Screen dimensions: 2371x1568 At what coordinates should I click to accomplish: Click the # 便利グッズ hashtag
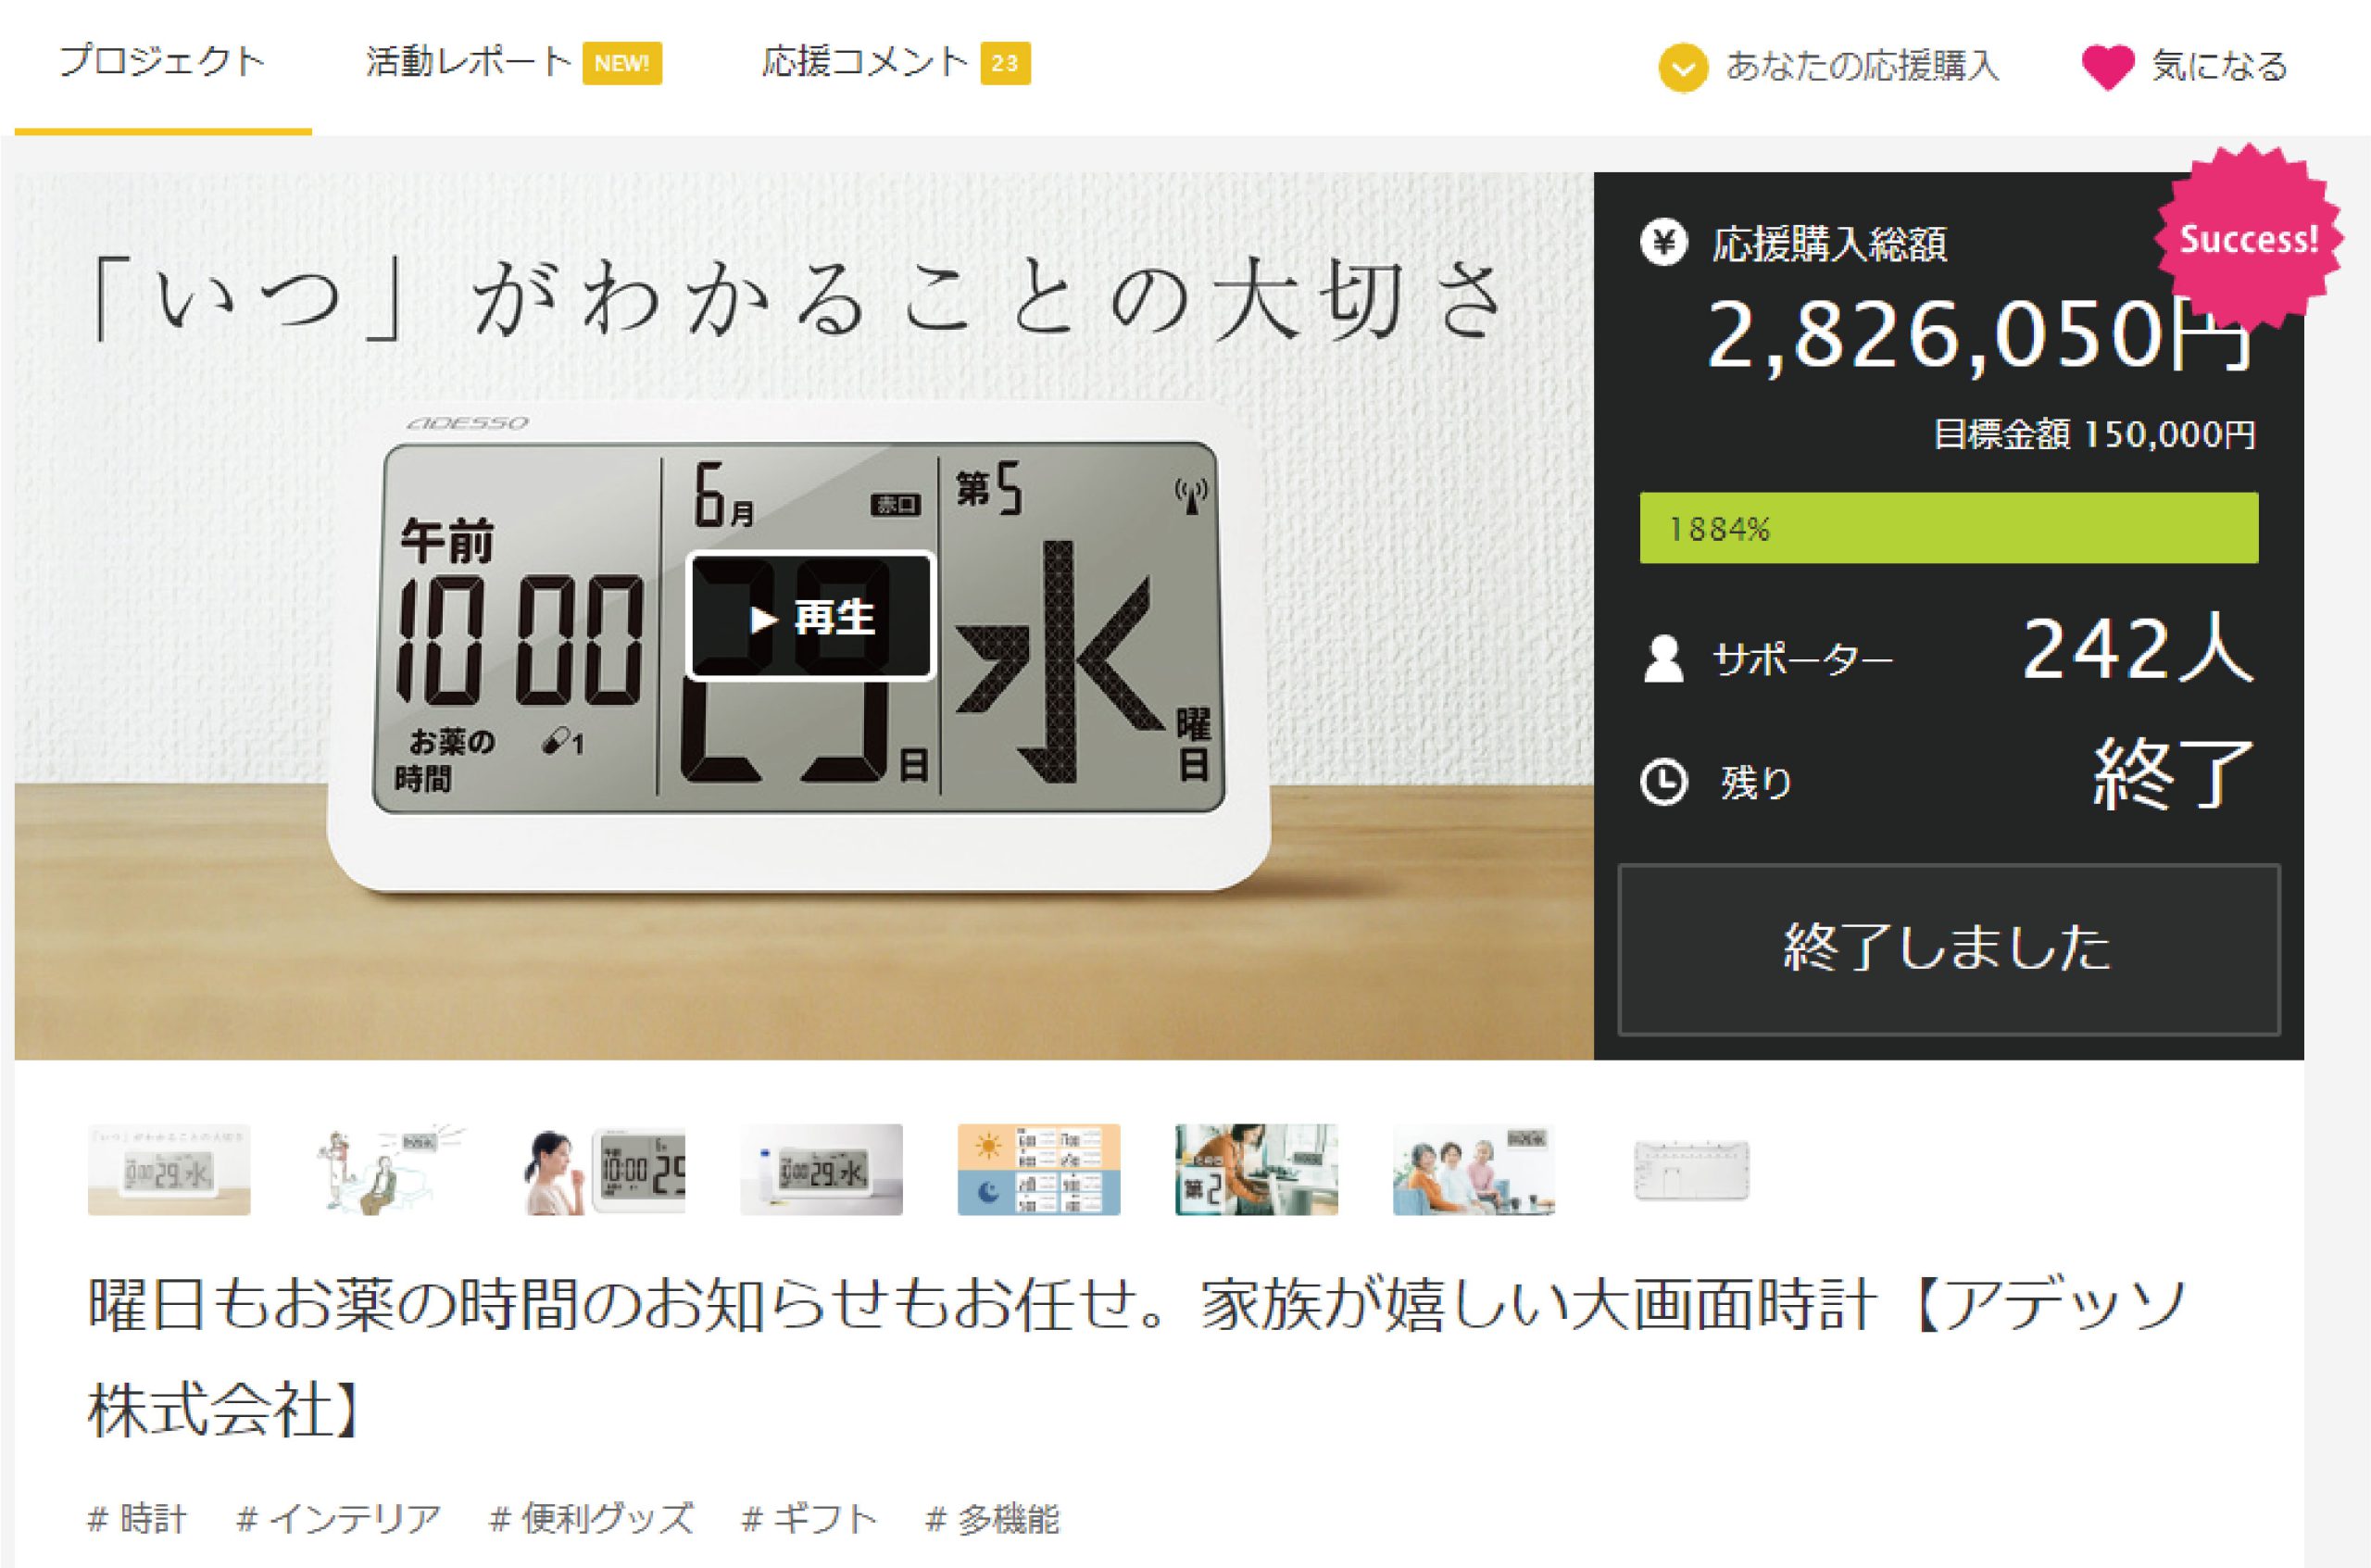(x=591, y=1518)
